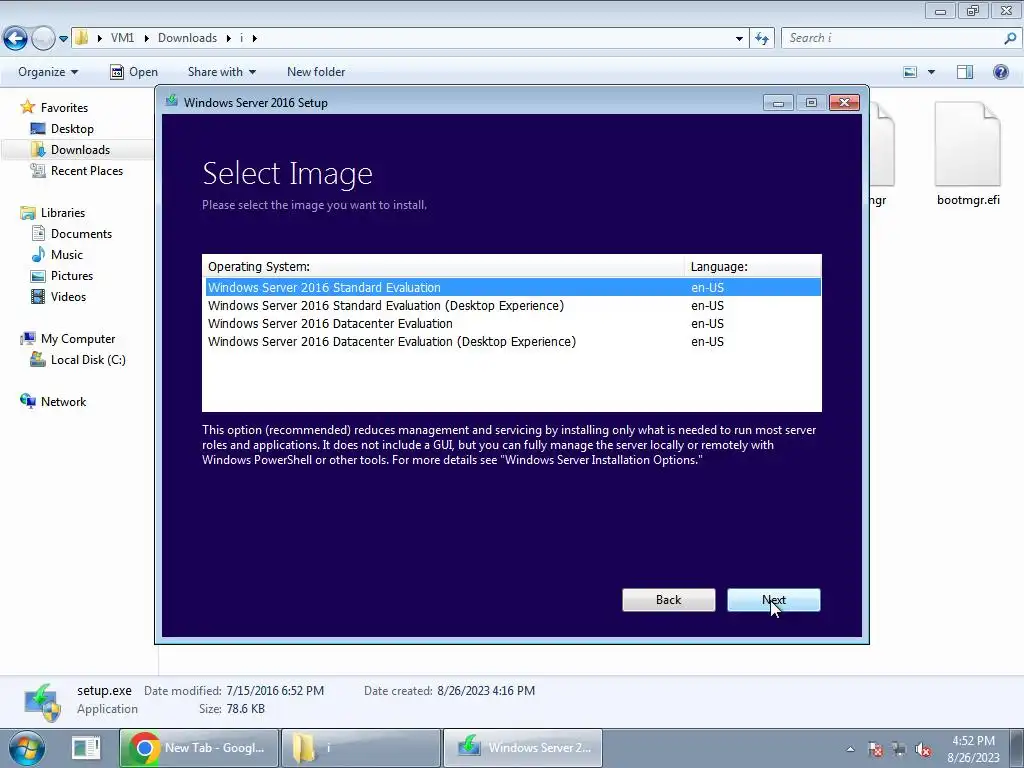1024x768 pixels.
Task: Expand the address bar history dropdown
Action: click(x=739, y=39)
